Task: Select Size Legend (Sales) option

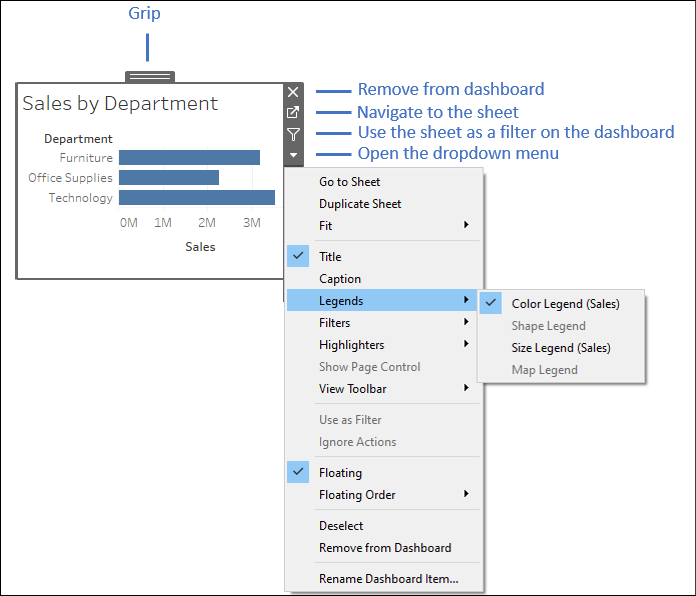Action: click(561, 348)
